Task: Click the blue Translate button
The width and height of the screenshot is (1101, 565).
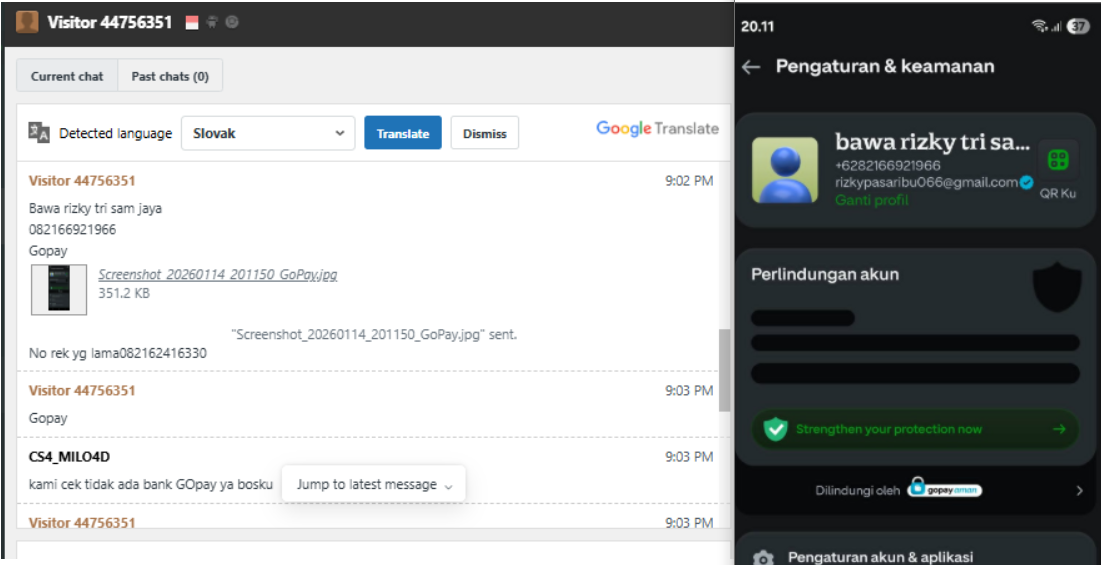Action: pyautogui.click(x=403, y=133)
